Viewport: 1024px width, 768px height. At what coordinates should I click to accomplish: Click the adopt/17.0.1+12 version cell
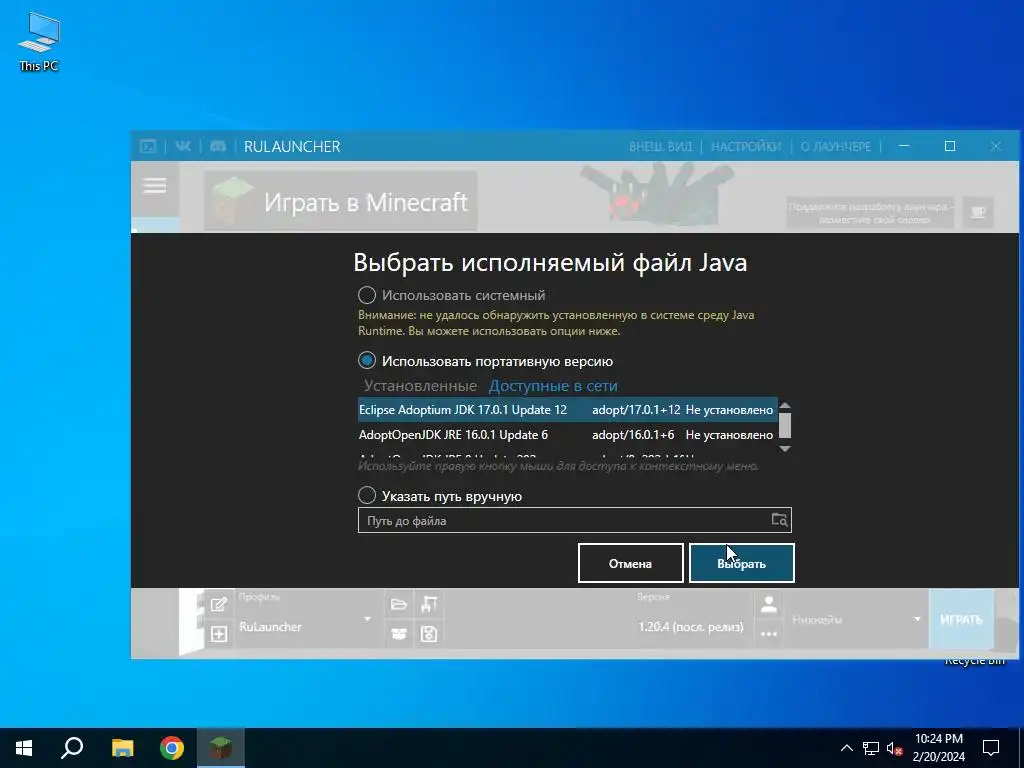(x=635, y=409)
